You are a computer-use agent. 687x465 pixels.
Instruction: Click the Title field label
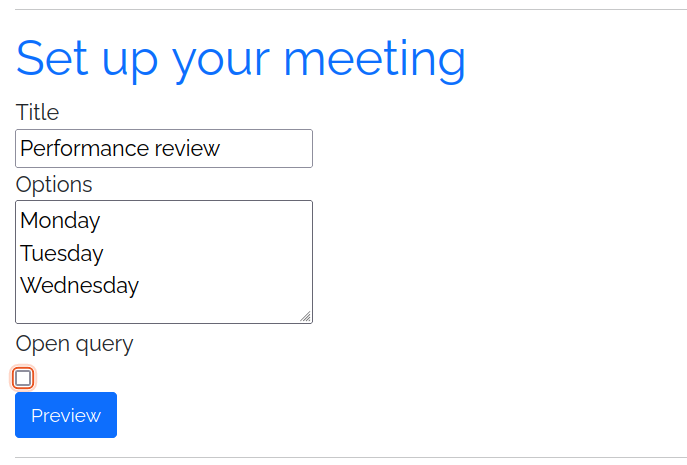pyautogui.click(x=37, y=113)
